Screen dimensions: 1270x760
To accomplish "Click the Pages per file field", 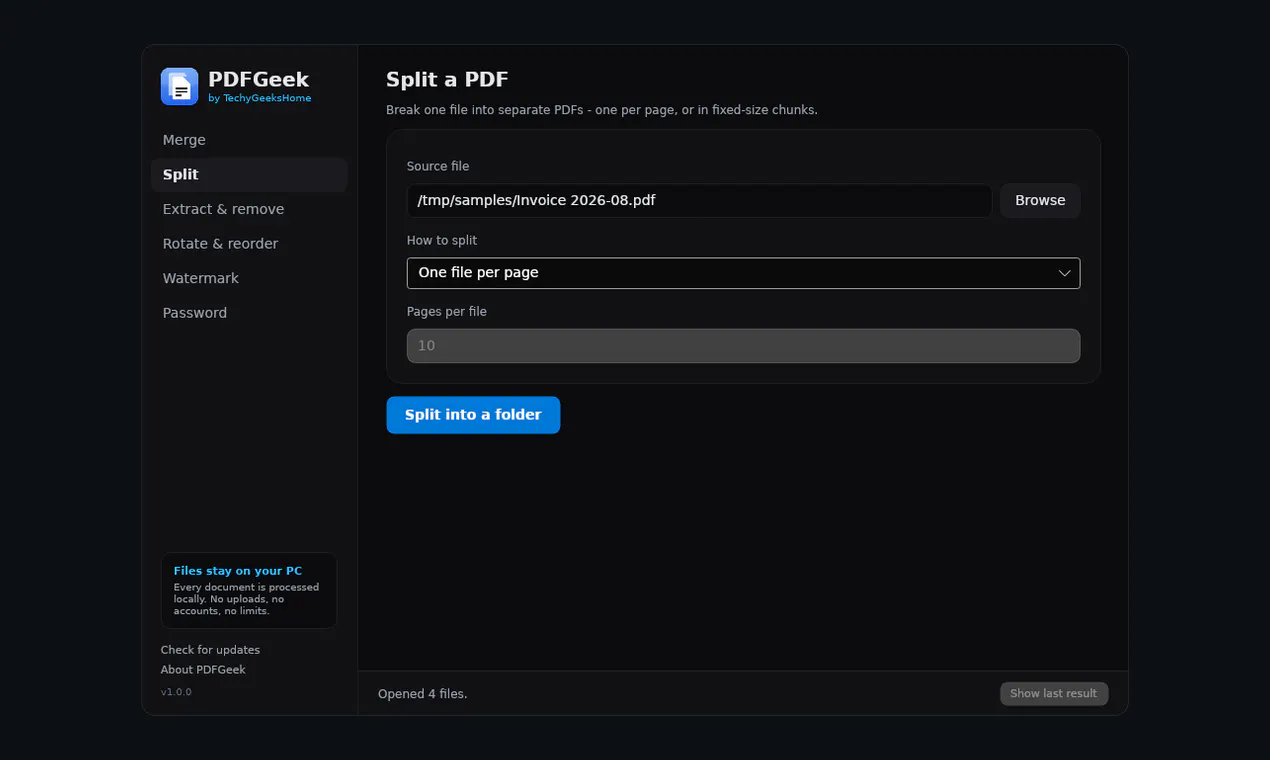I will pyautogui.click(x=743, y=346).
